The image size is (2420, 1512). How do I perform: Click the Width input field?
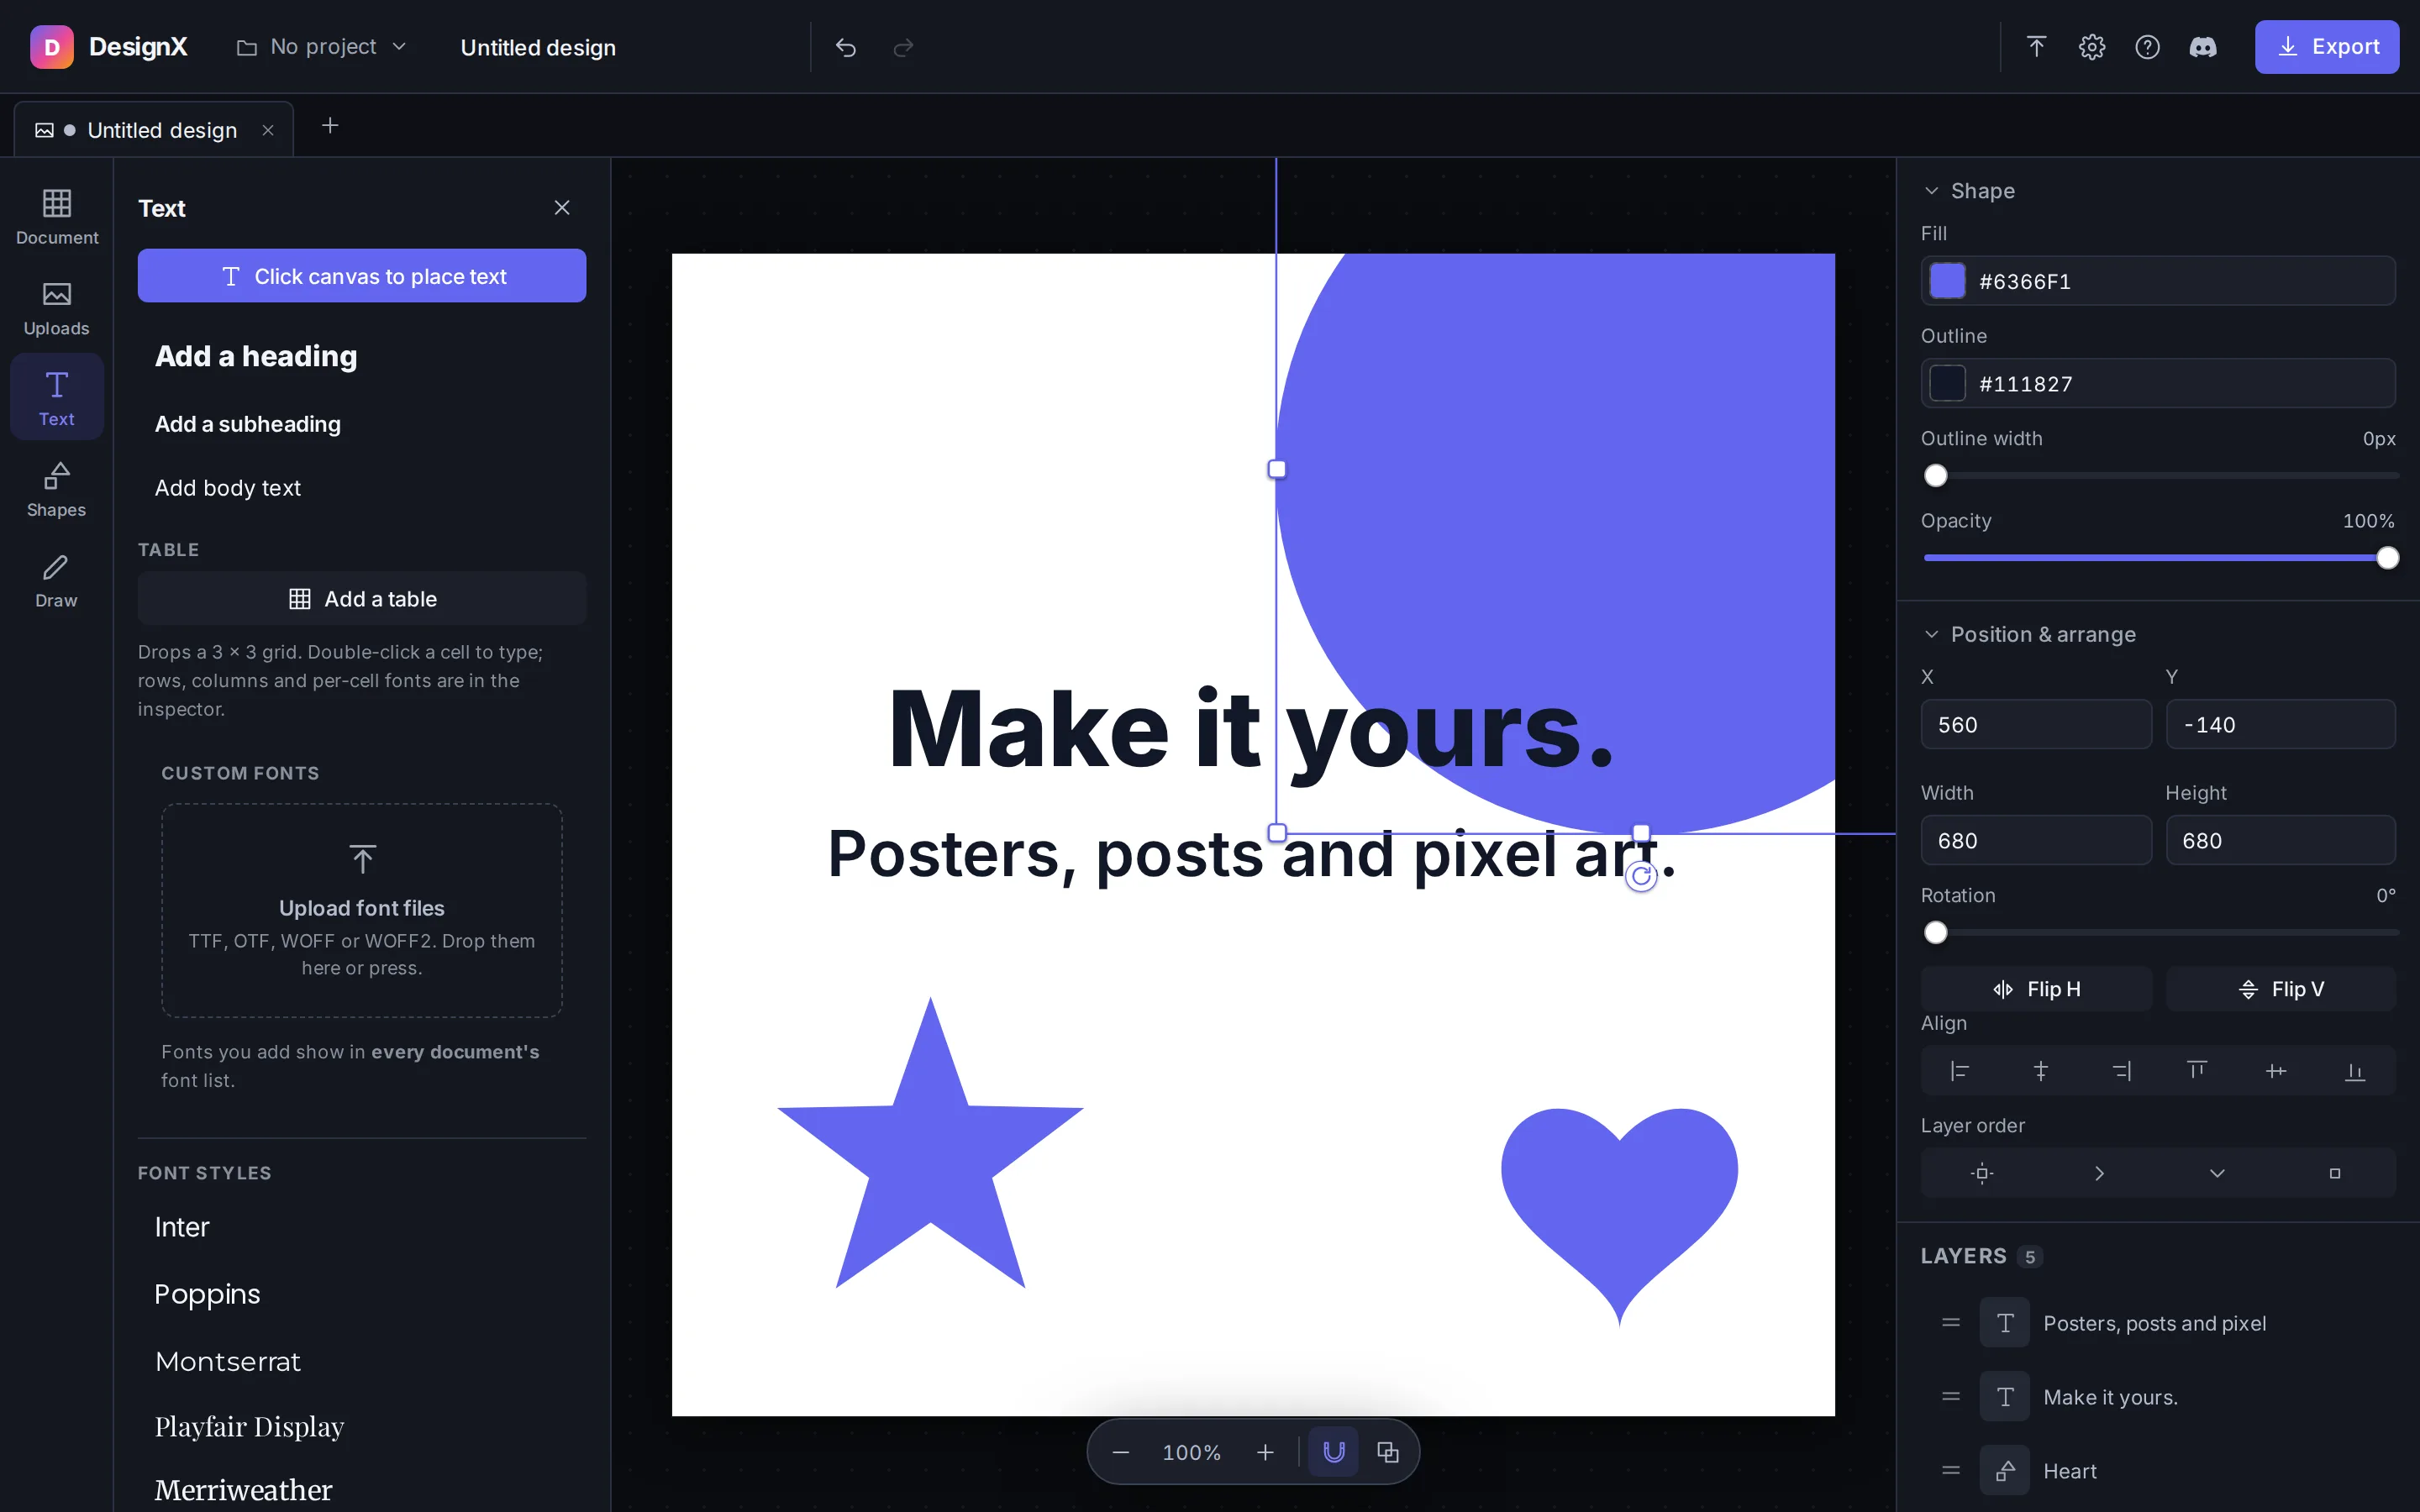click(2036, 840)
